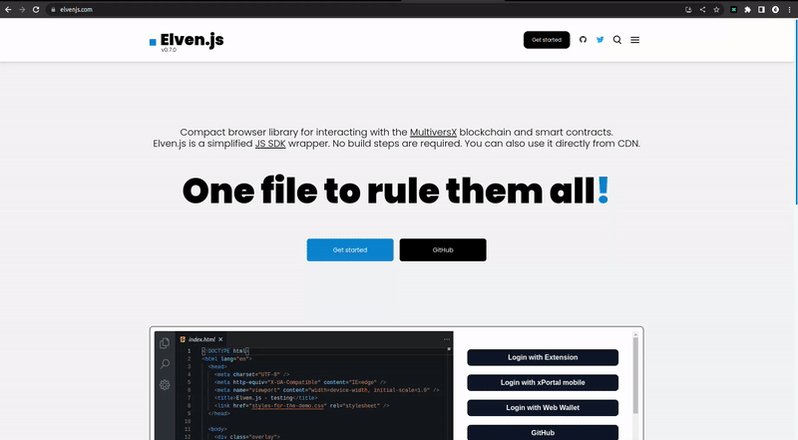Click the black Get started button in header
The height and width of the screenshot is (440, 798).
(547, 40)
